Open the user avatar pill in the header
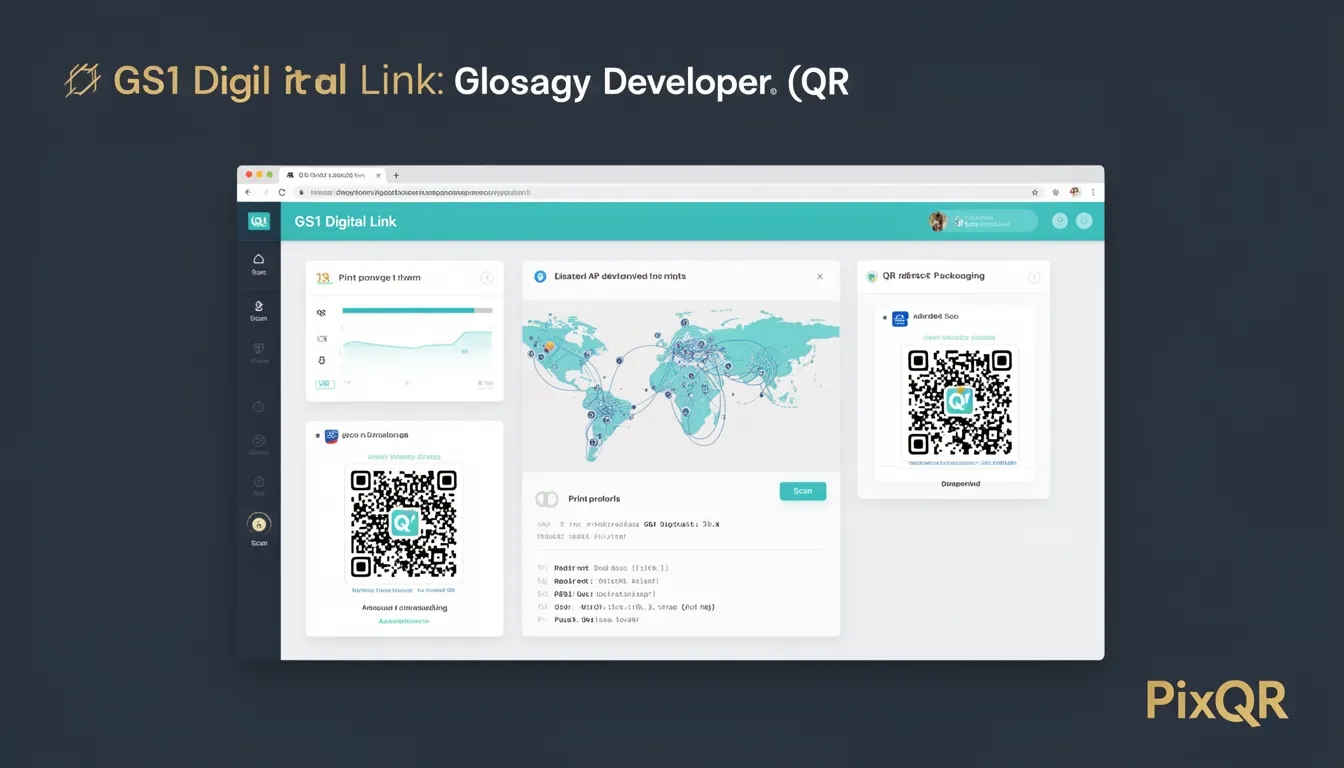This screenshot has height=768, width=1344. pyautogui.click(x=982, y=221)
